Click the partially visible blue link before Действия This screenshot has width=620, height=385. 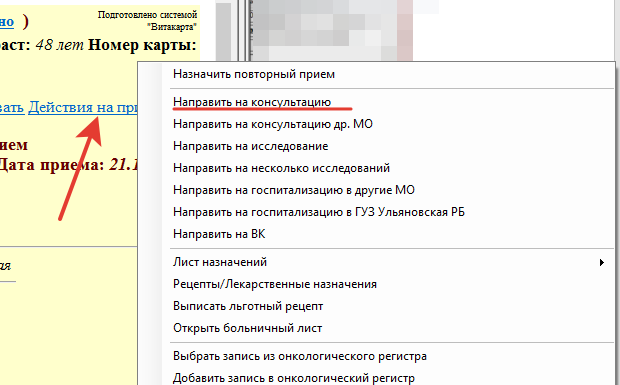coord(12,107)
